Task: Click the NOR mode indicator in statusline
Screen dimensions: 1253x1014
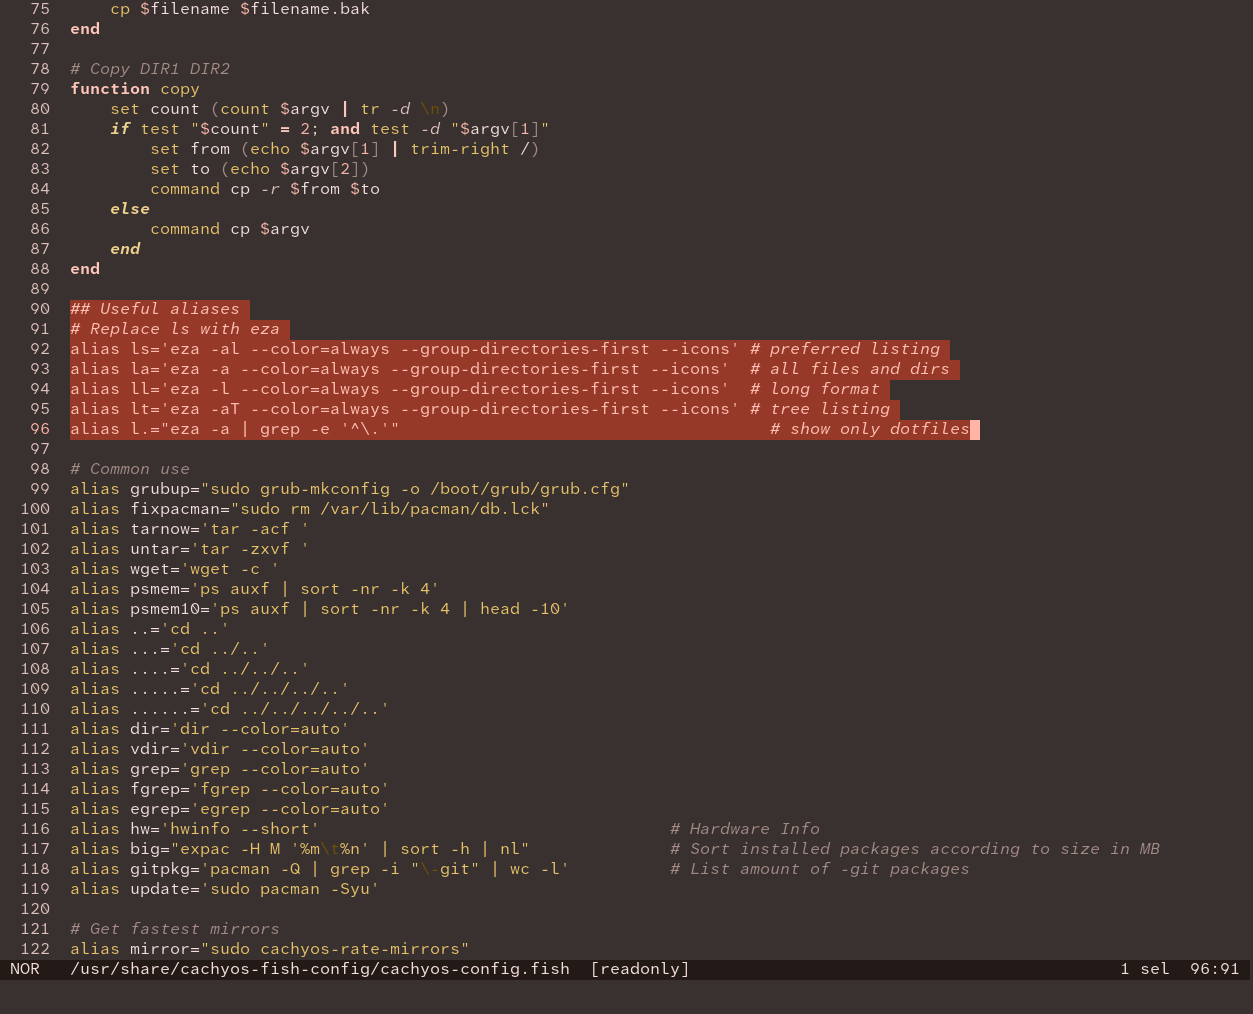Action: (25, 969)
